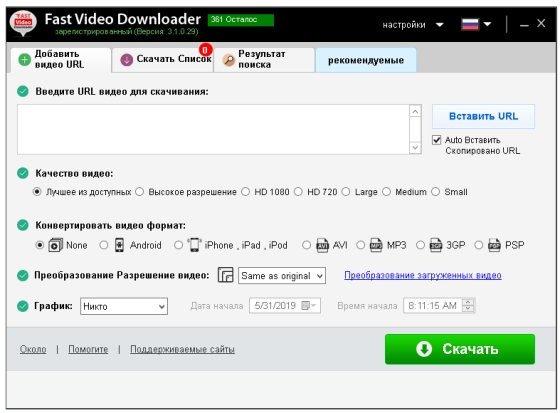Click the purple download list icon

point(126,60)
